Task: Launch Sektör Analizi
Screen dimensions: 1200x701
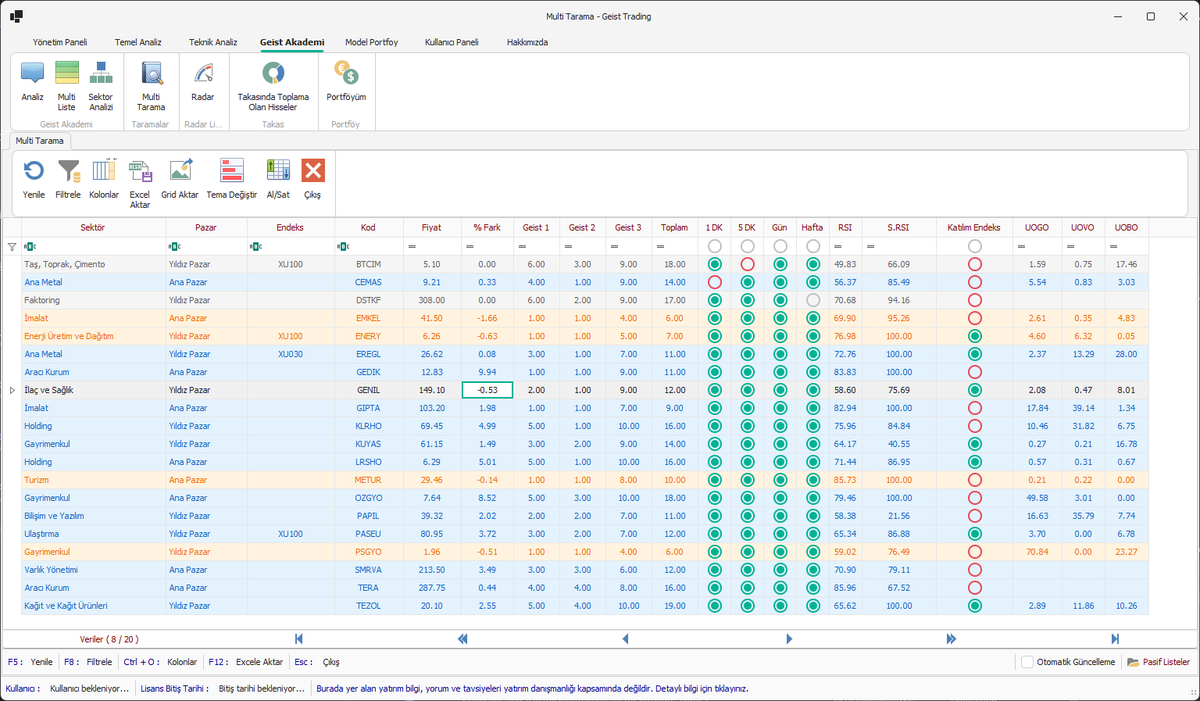Action: 101,84
